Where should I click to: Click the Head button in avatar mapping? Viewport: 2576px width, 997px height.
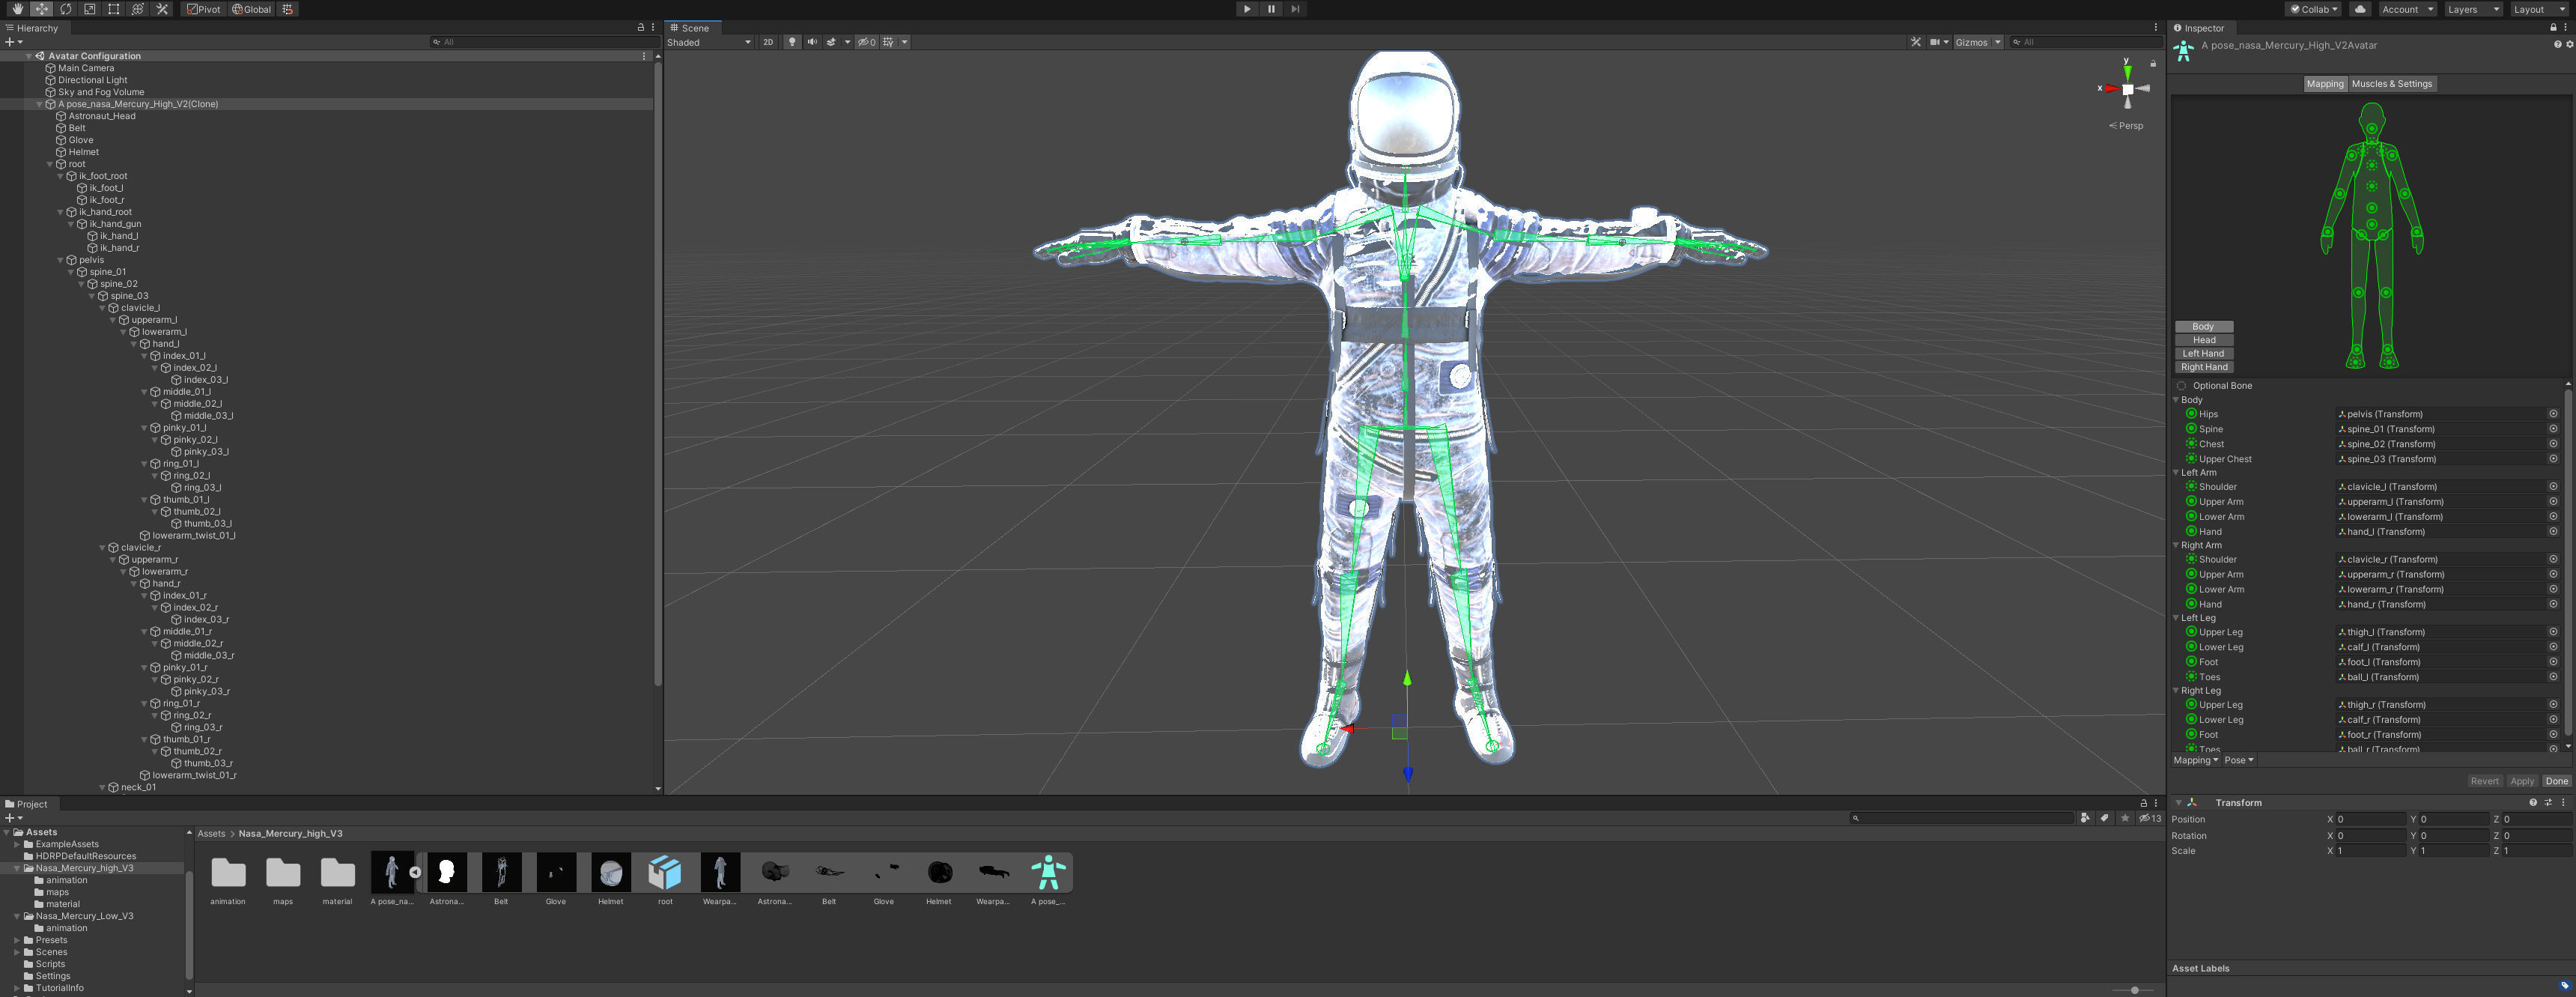(x=2203, y=340)
